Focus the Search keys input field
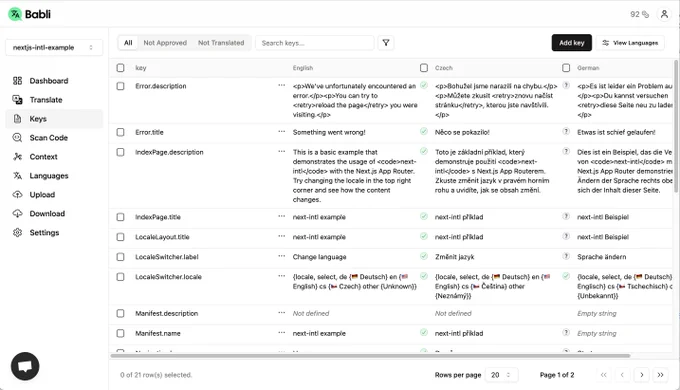This screenshot has width=680, height=390. [315, 43]
